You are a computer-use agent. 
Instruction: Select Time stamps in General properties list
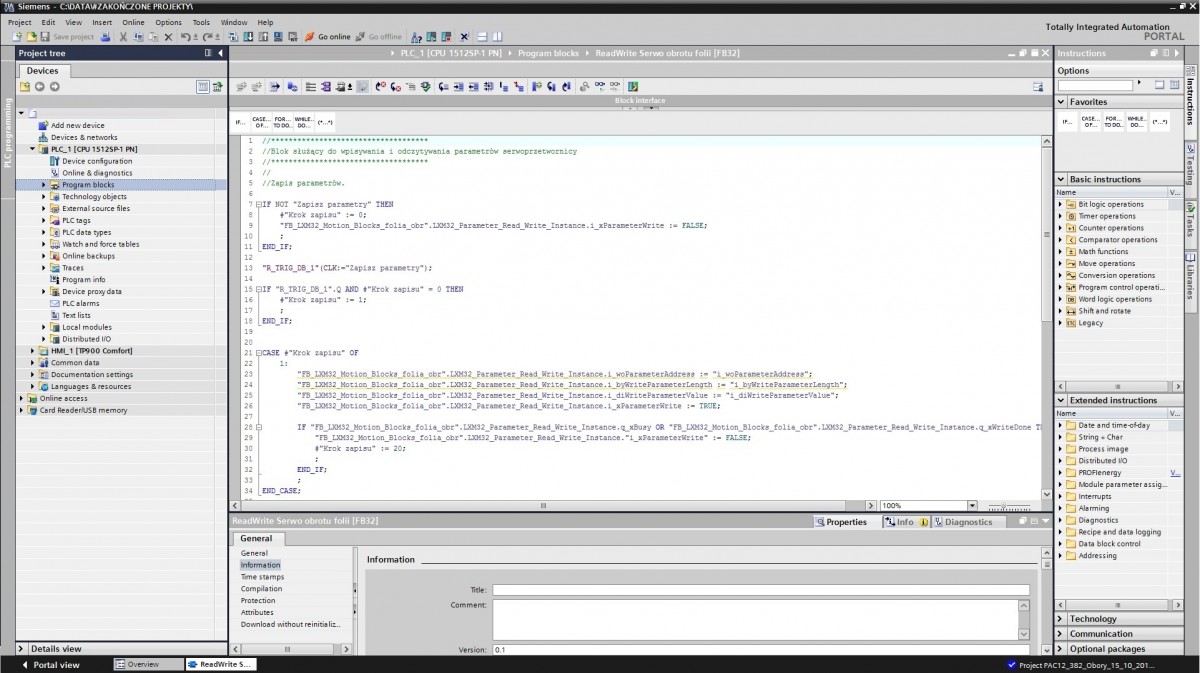coord(262,577)
